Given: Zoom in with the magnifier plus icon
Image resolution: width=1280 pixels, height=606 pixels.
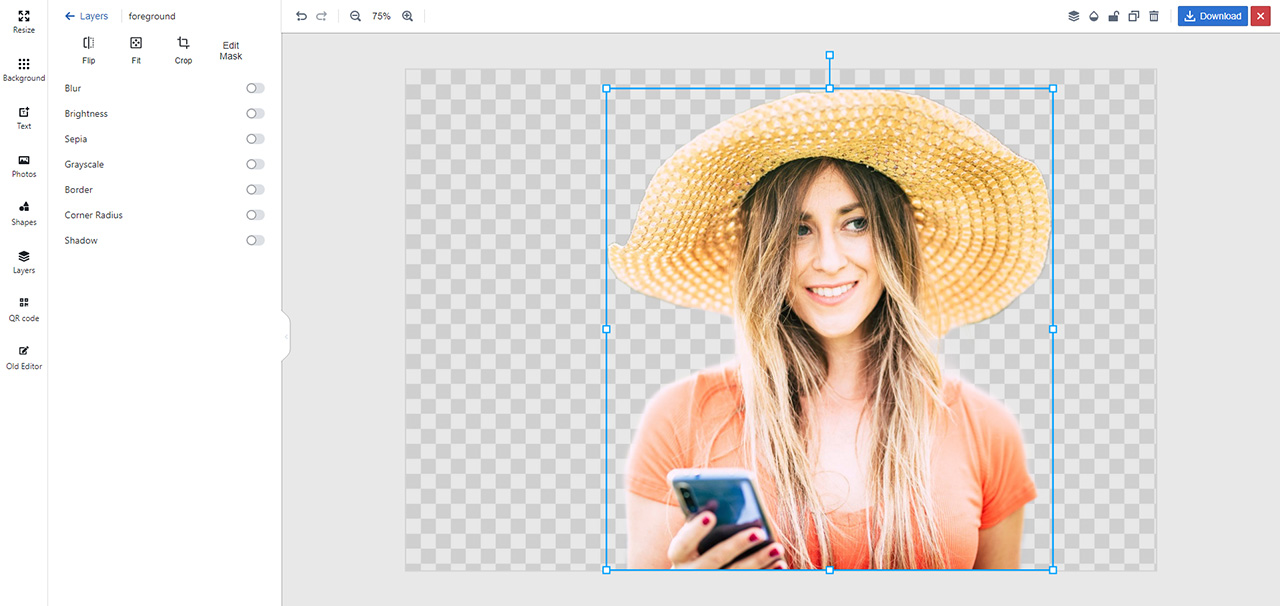Looking at the screenshot, I should (407, 16).
